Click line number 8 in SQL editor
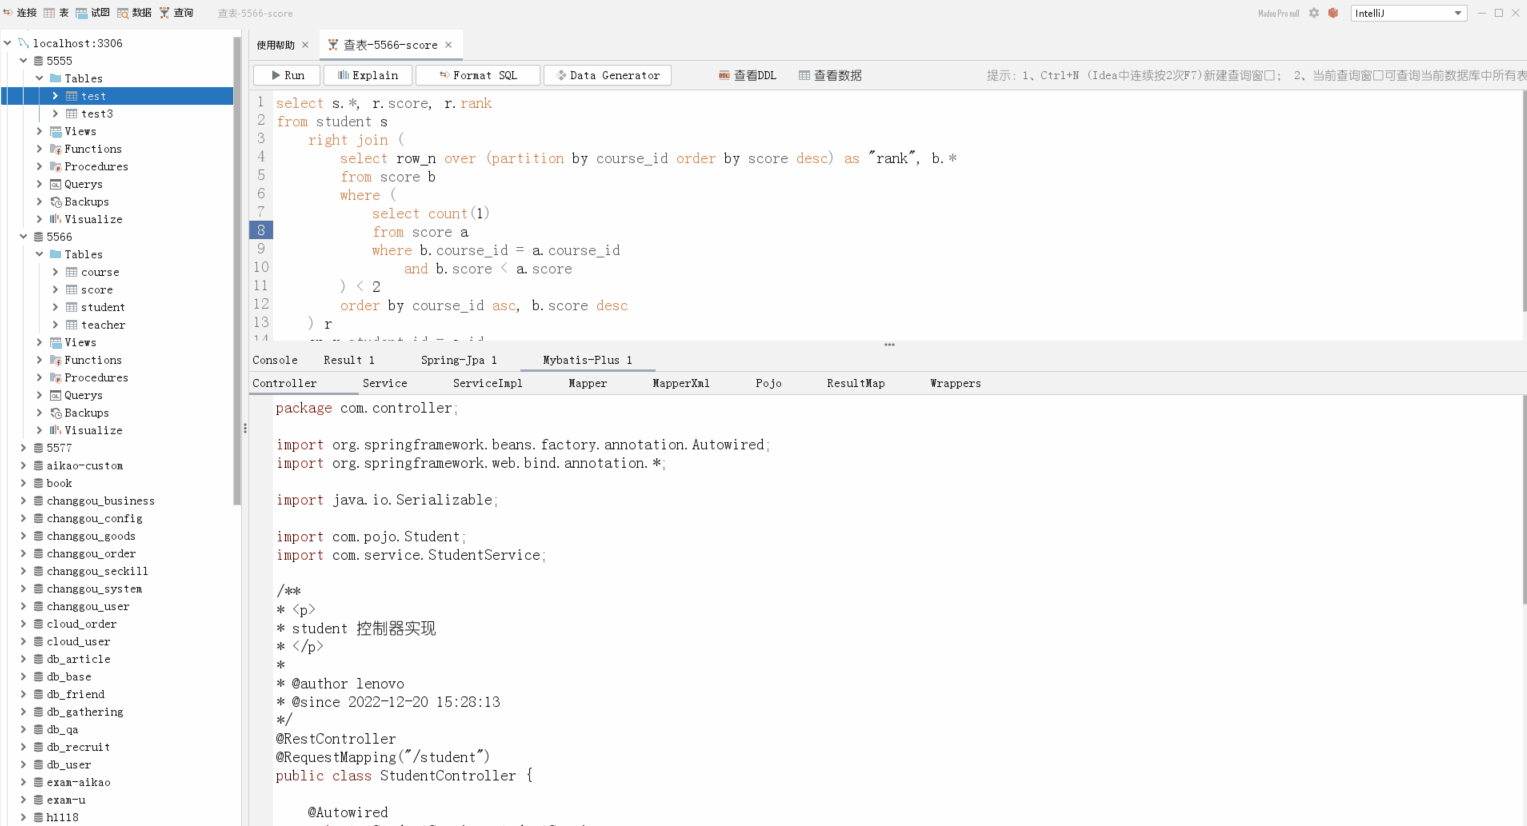 (x=261, y=231)
